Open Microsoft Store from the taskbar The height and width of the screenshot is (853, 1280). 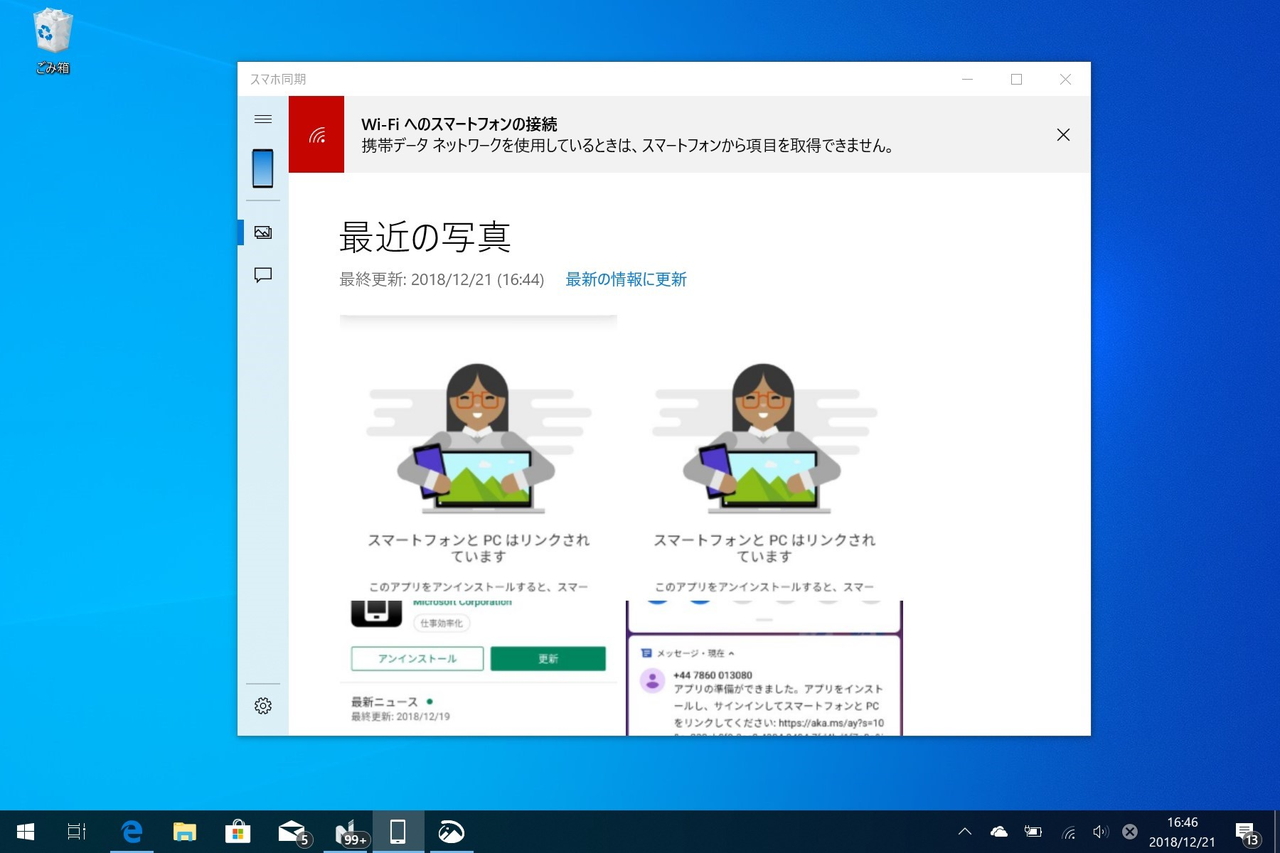click(x=237, y=831)
